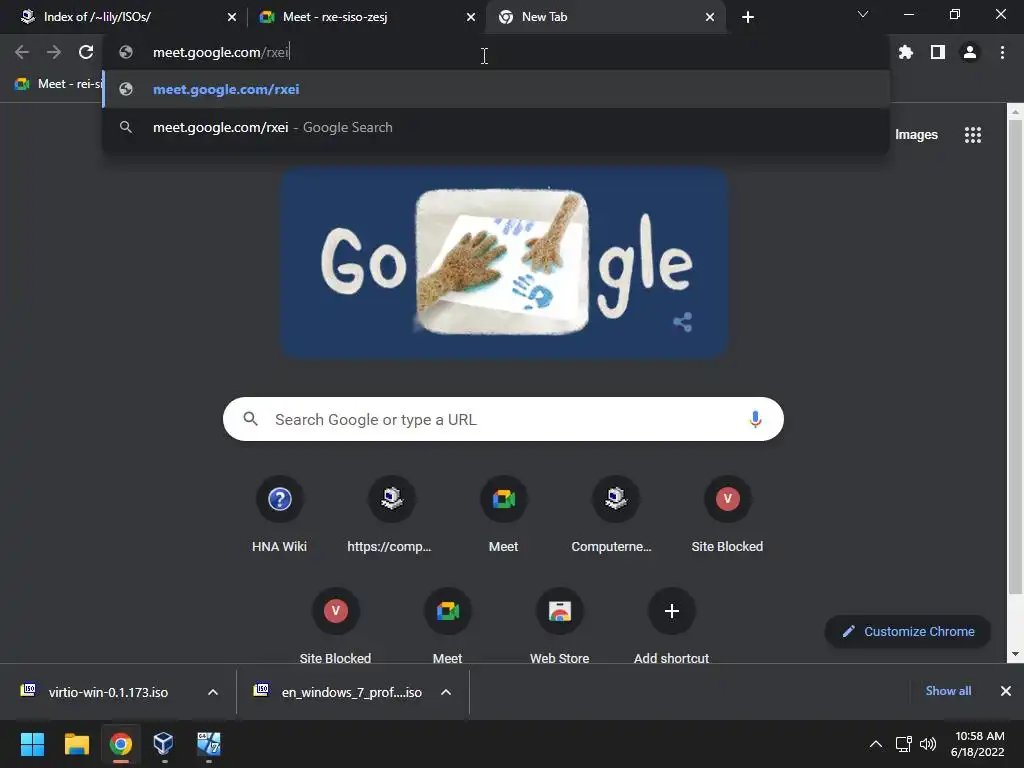Screen dimensions: 1024x768
Task: Open the https://comp... shortcut
Action: pos(391,515)
